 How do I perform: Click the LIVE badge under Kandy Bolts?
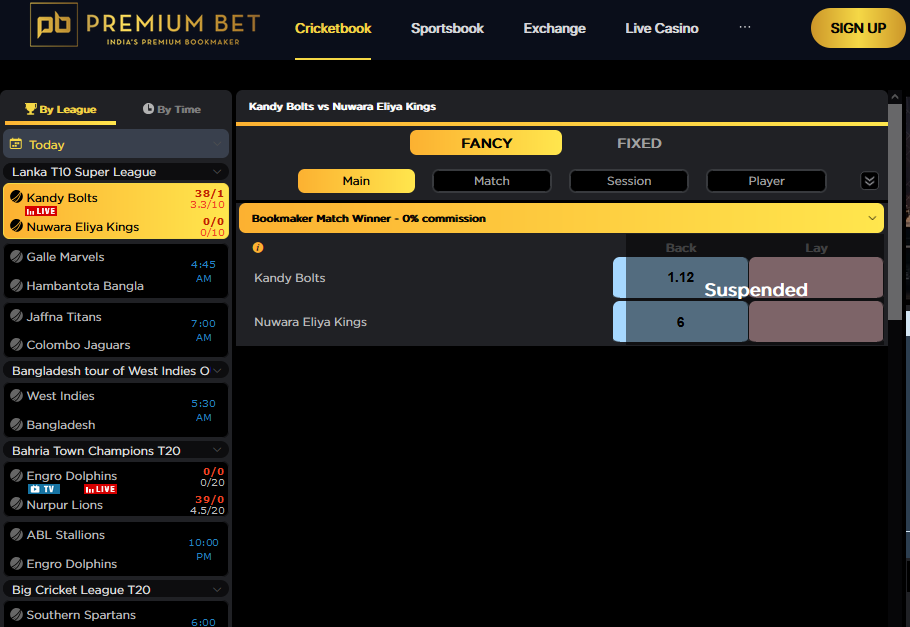pos(41,211)
